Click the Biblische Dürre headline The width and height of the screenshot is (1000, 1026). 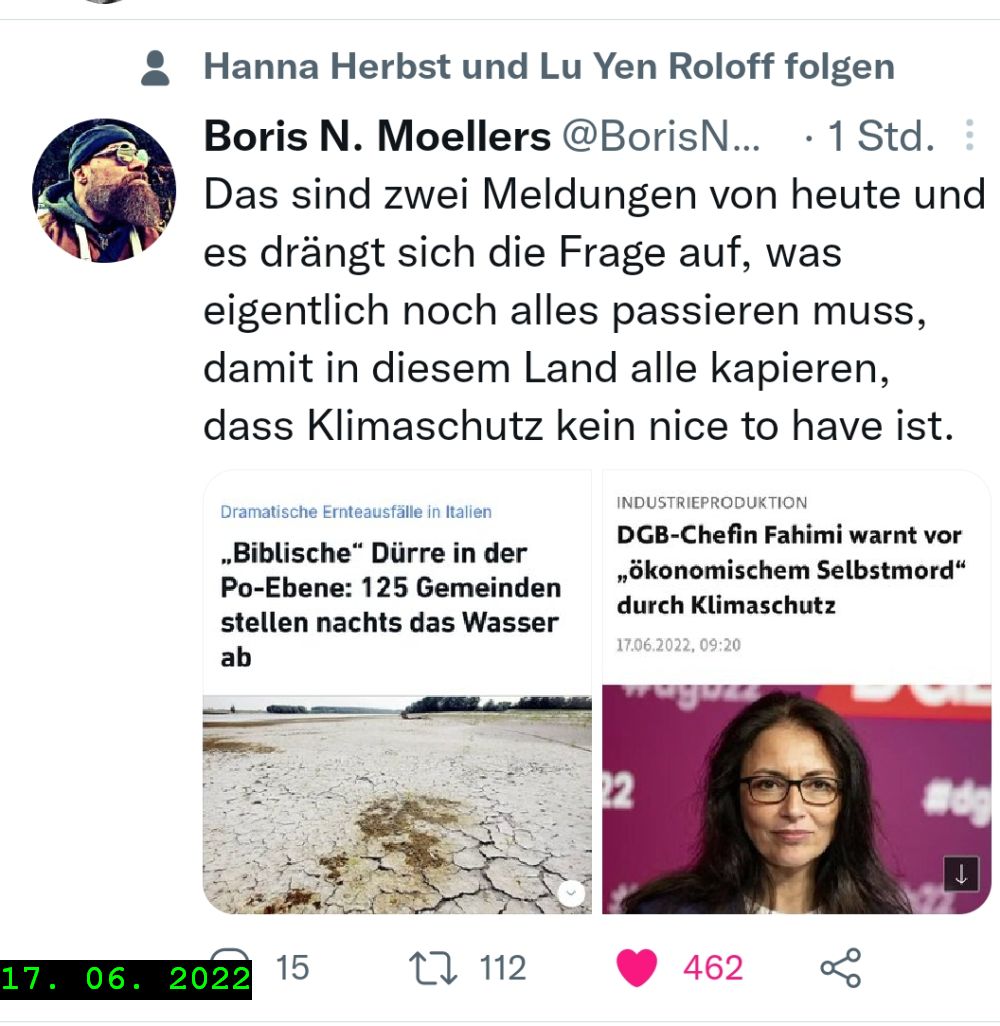coord(391,605)
